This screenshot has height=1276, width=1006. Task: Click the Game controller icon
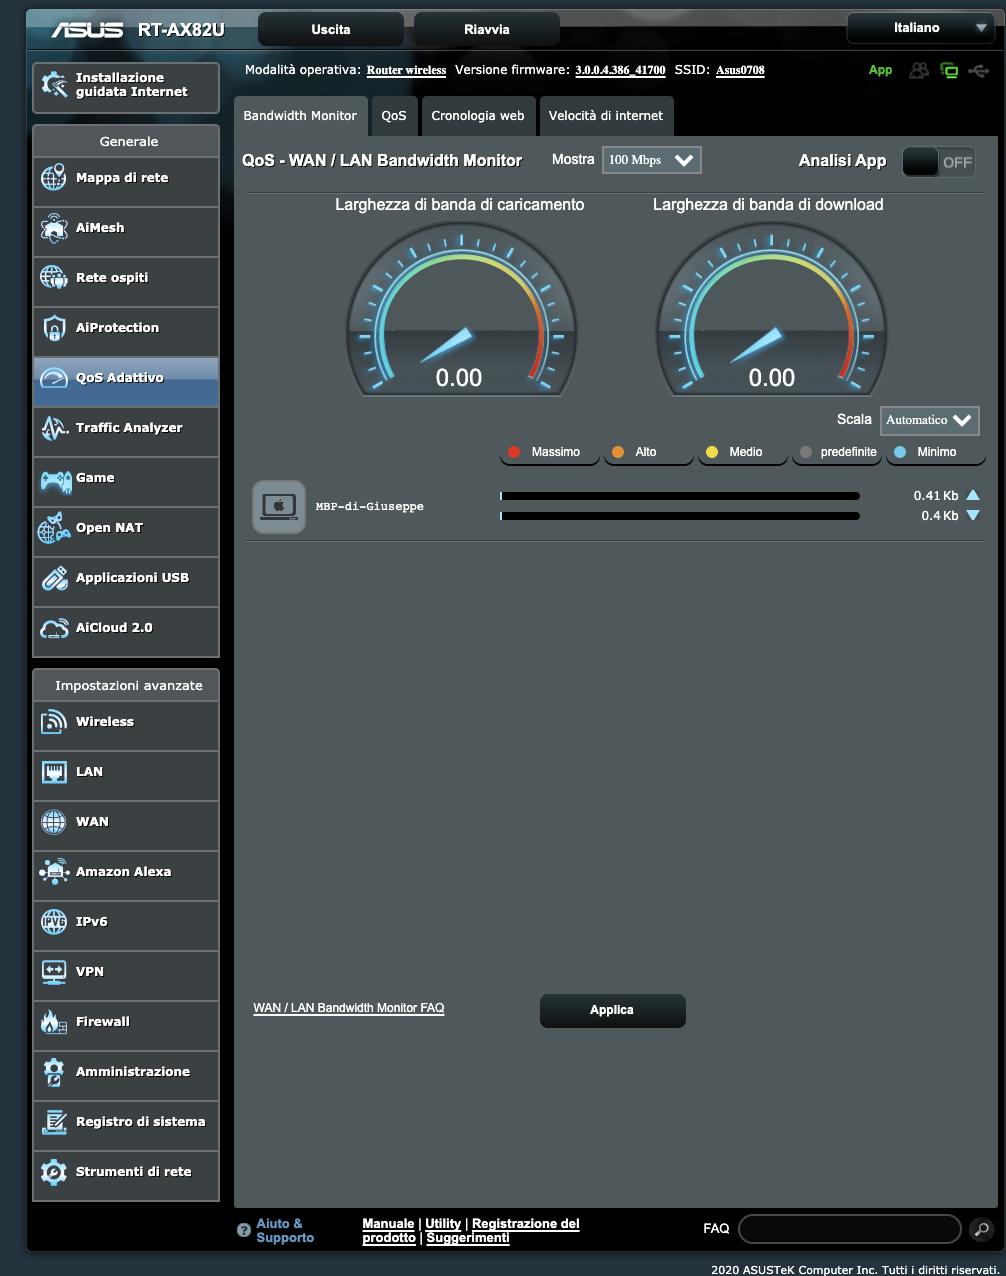[x=54, y=480]
